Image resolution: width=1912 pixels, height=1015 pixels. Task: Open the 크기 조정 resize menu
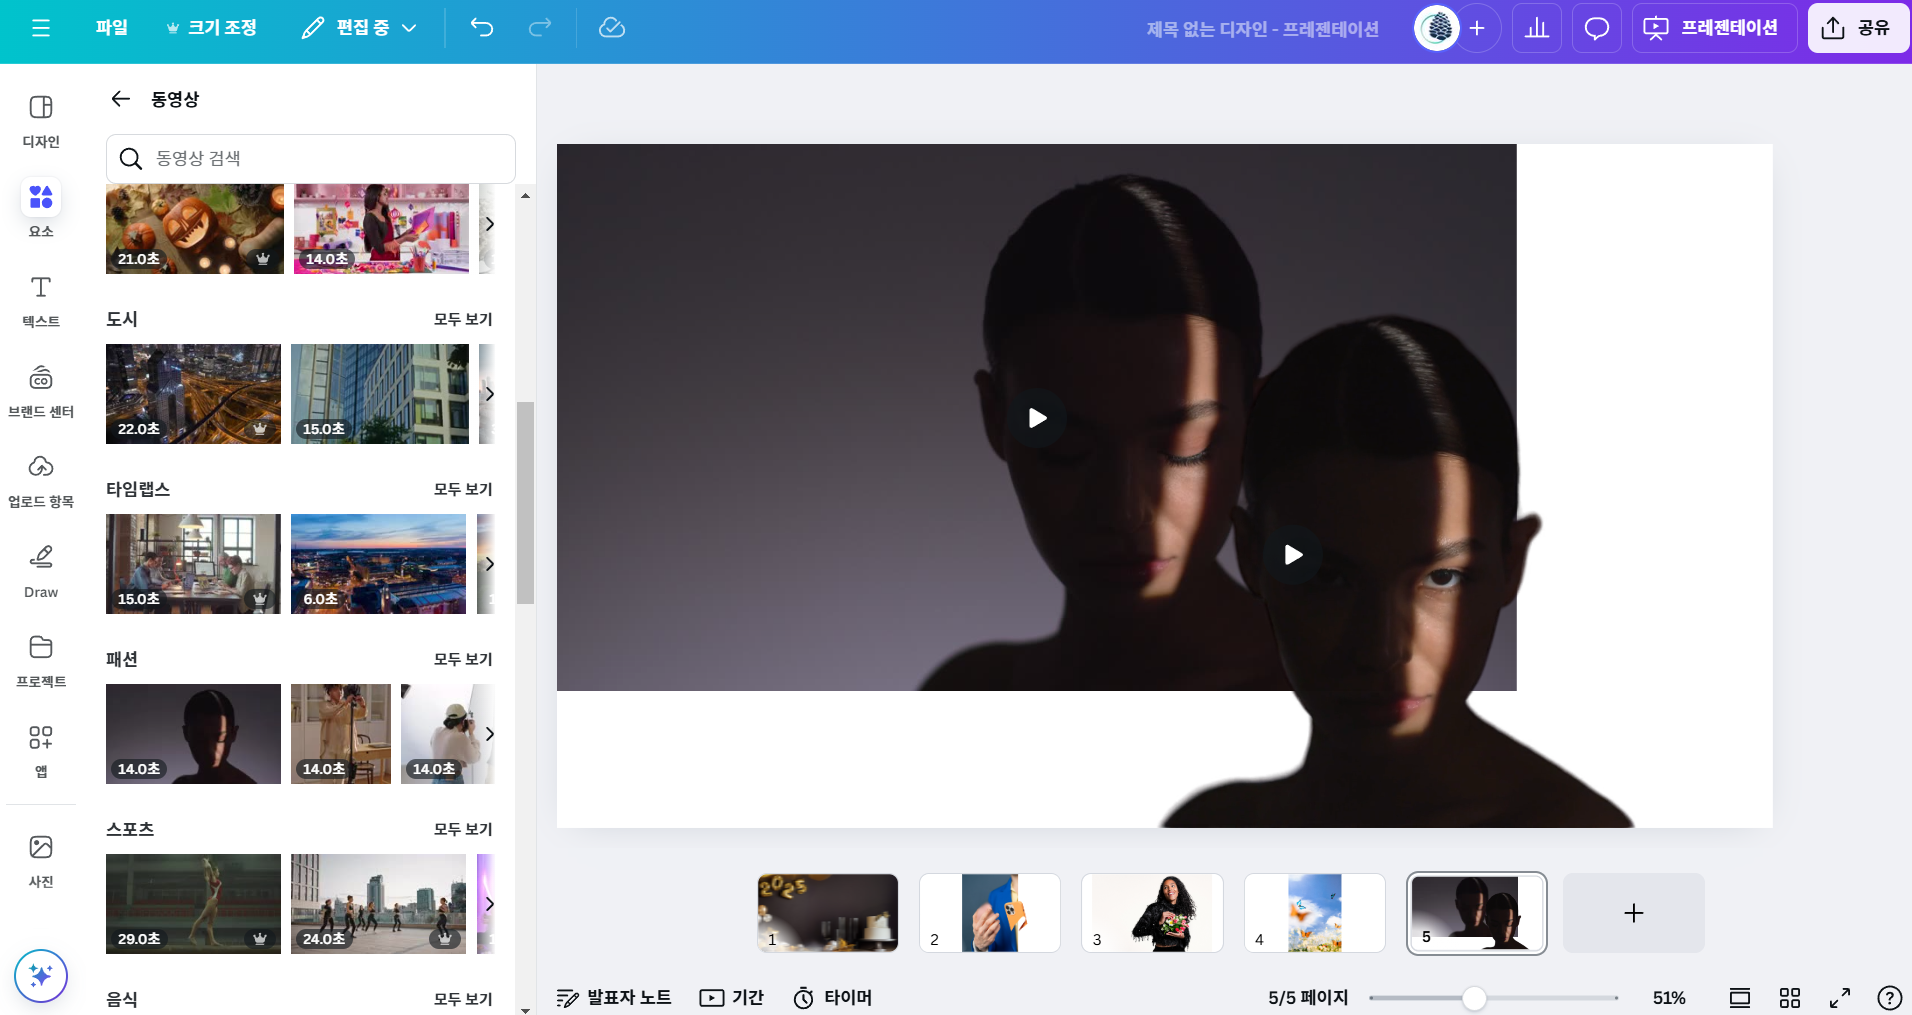211,28
